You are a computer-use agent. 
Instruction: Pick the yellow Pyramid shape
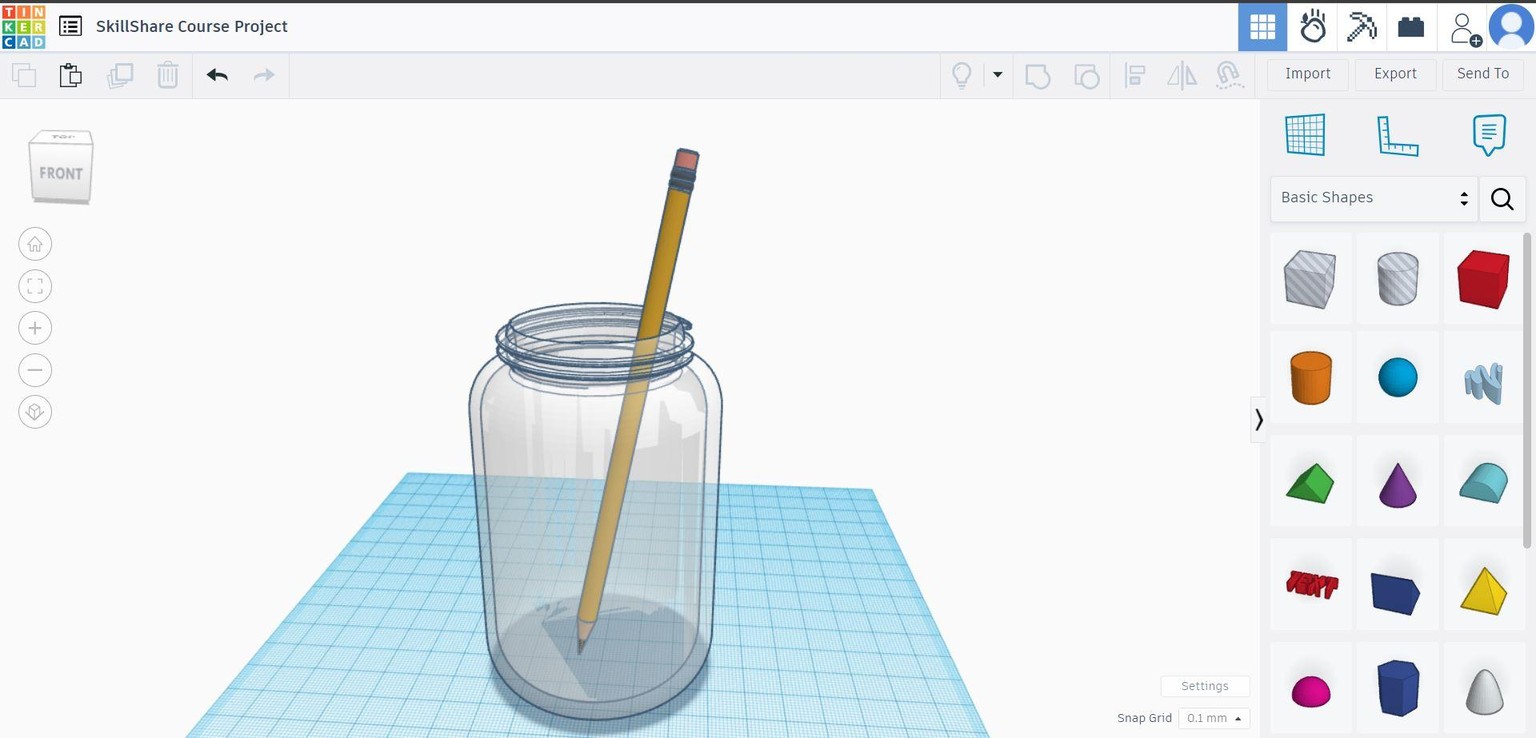[x=1483, y=590]
